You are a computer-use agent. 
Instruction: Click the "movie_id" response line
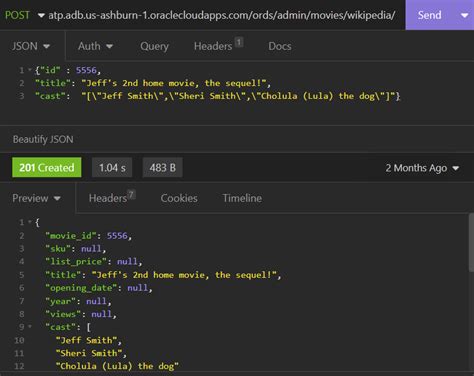pyautogui.click(x=89, y=236)
